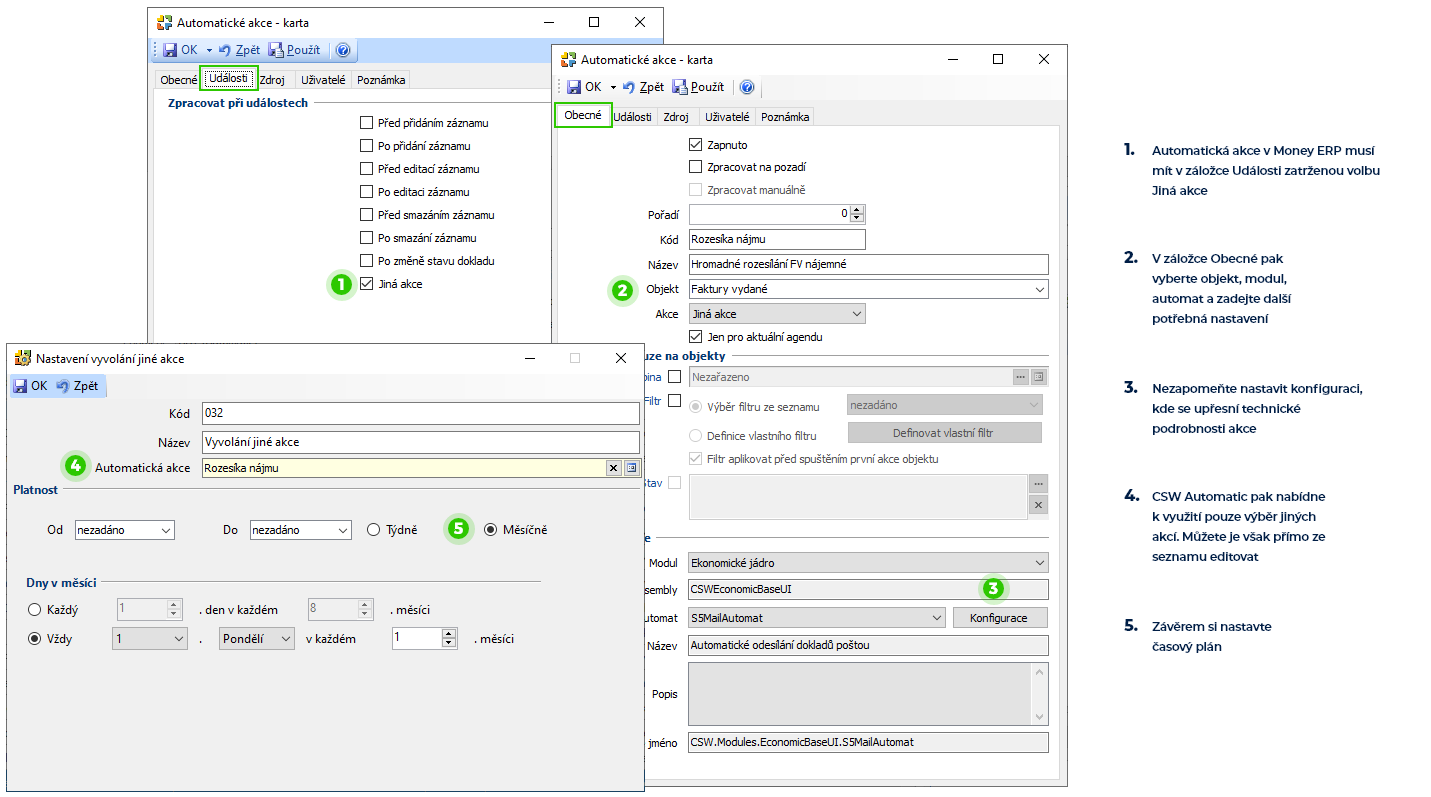Open help icon in back Automatické akce karta

point(343,50)
